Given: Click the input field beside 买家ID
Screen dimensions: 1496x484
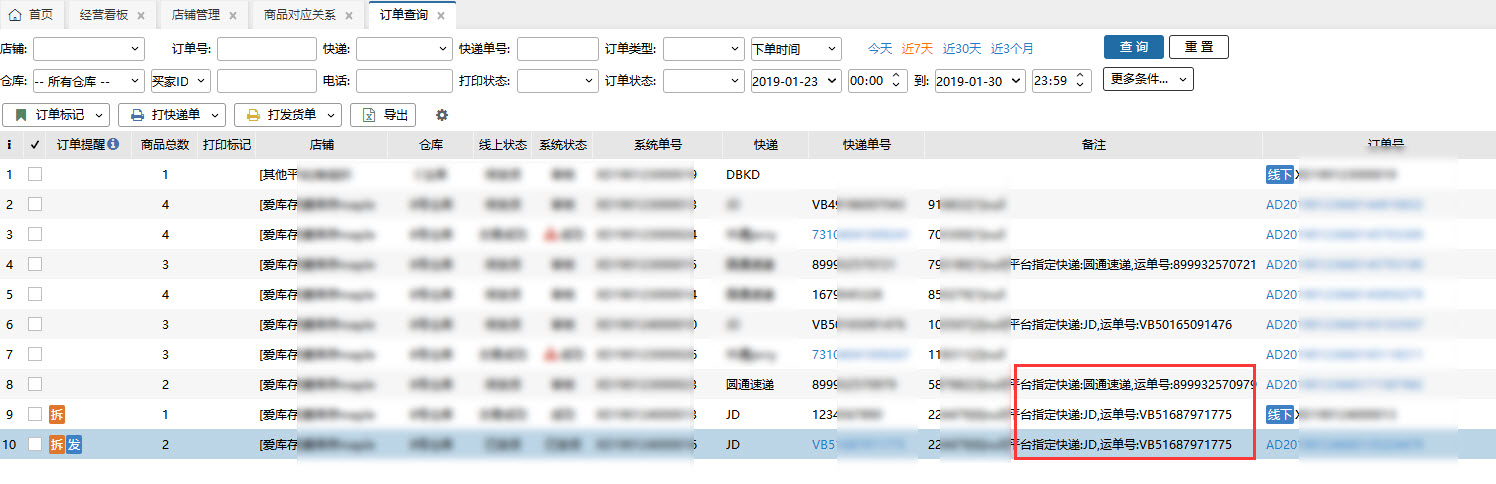Looking at the screenshot, I should pyautogui.click(x=266, y=81).
